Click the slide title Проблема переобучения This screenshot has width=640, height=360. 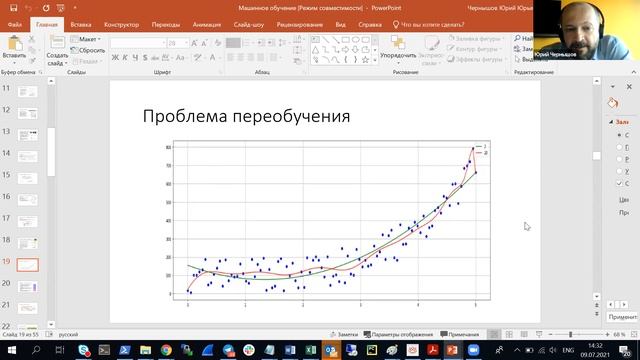[x=246, y=116]
